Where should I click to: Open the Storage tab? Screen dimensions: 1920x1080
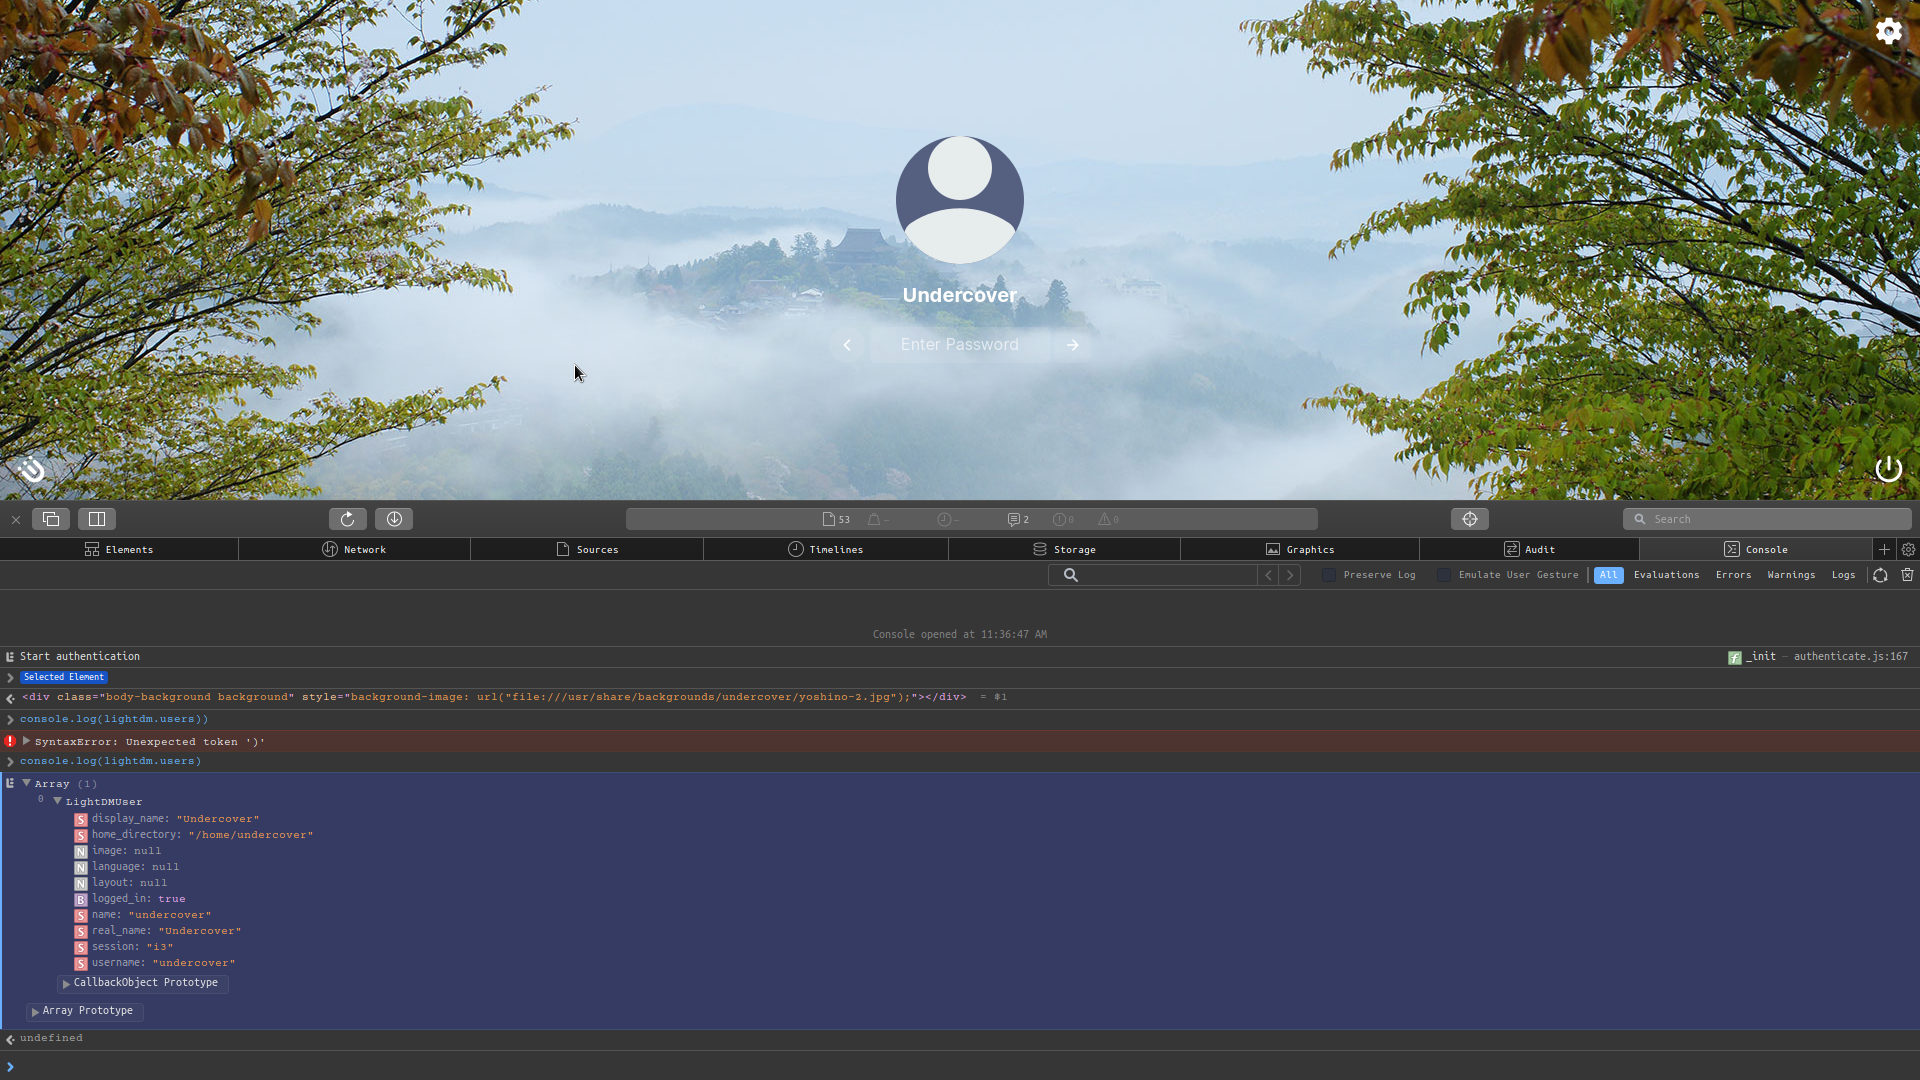(x=1066, y=549)
